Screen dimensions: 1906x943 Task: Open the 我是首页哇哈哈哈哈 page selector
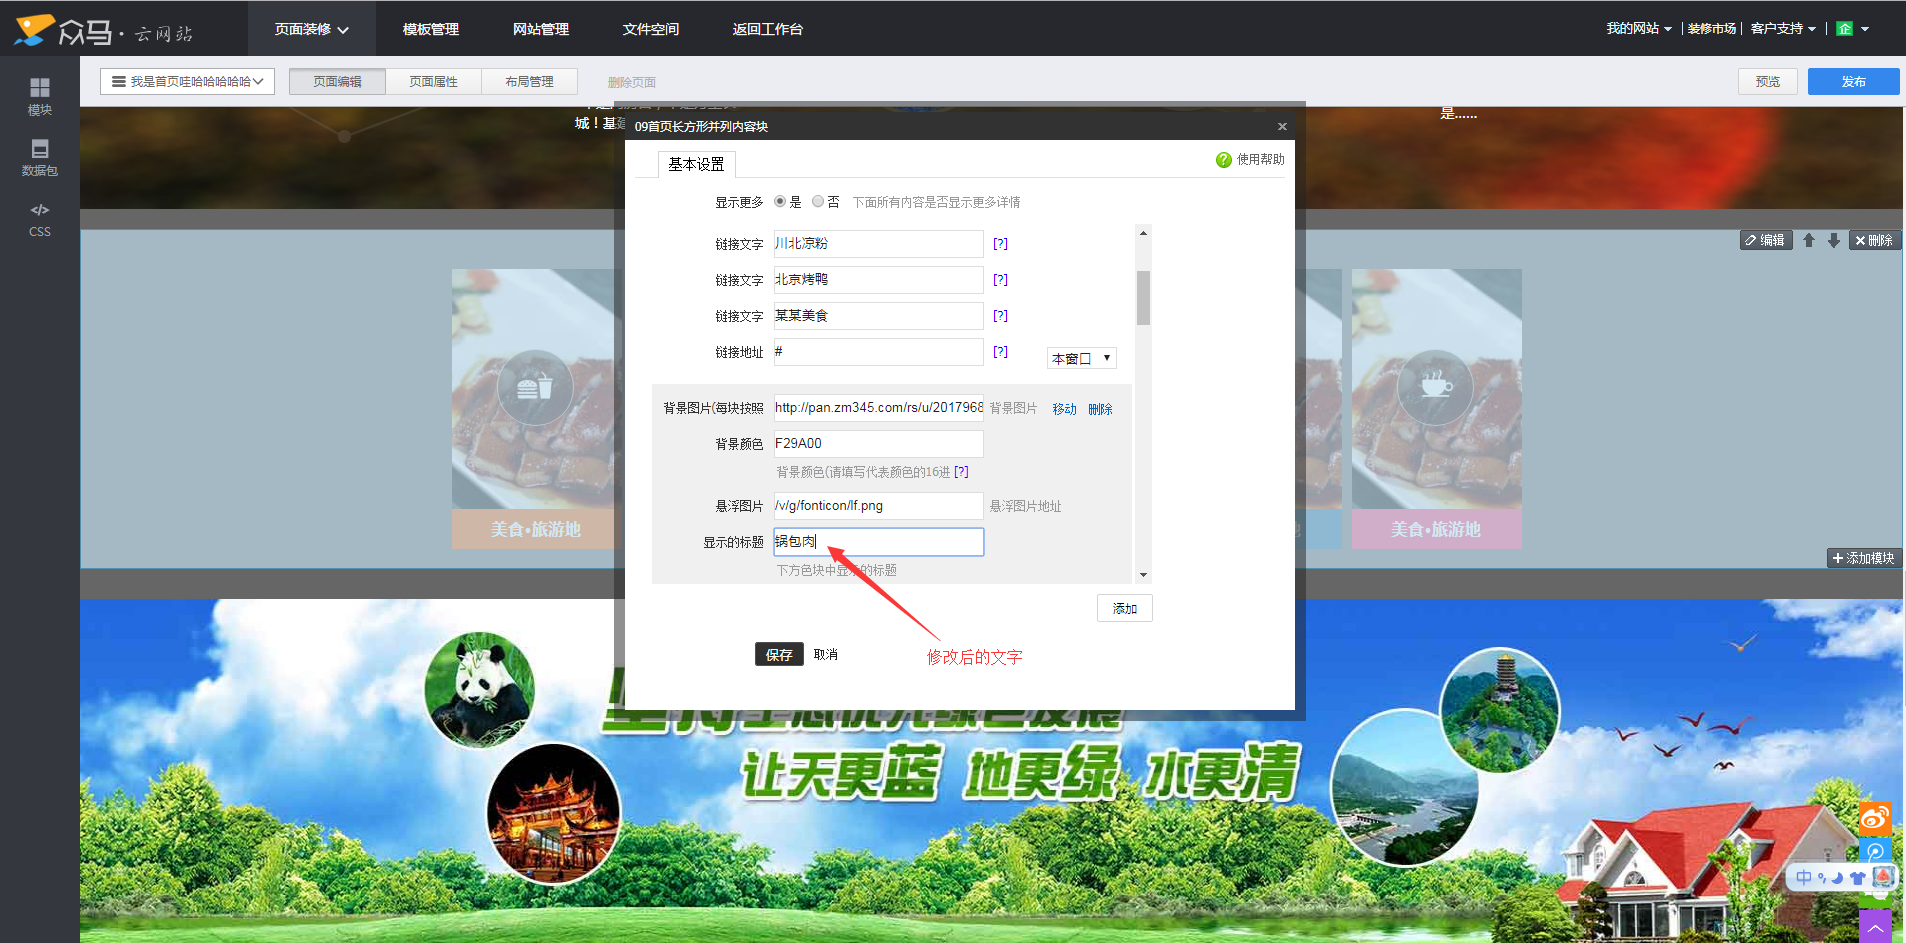pyautogui.click(x=187, y=81)
